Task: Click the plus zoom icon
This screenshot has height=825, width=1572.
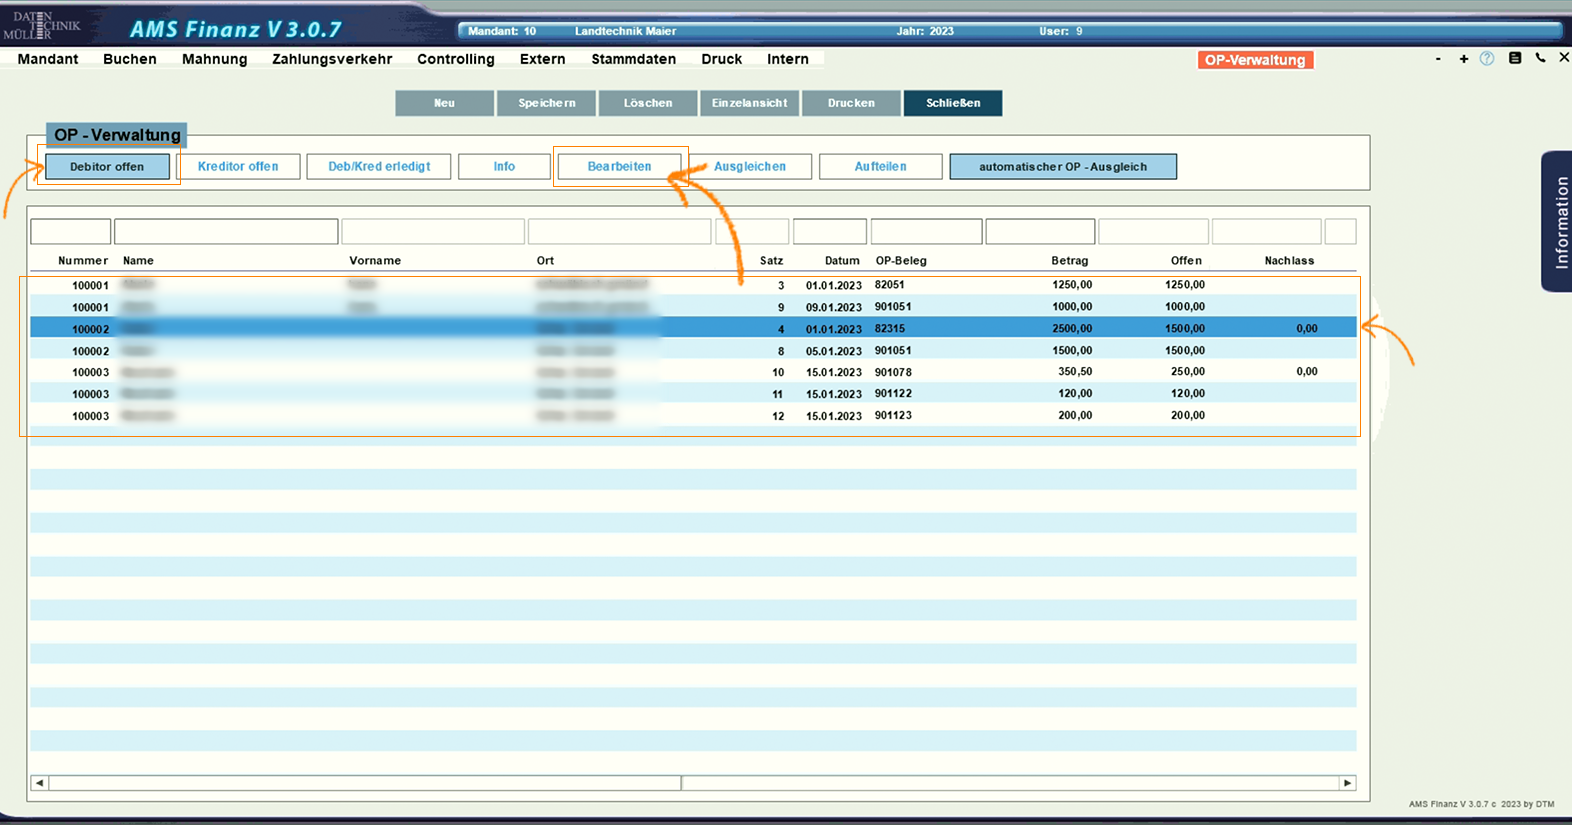Action: 1463,59
